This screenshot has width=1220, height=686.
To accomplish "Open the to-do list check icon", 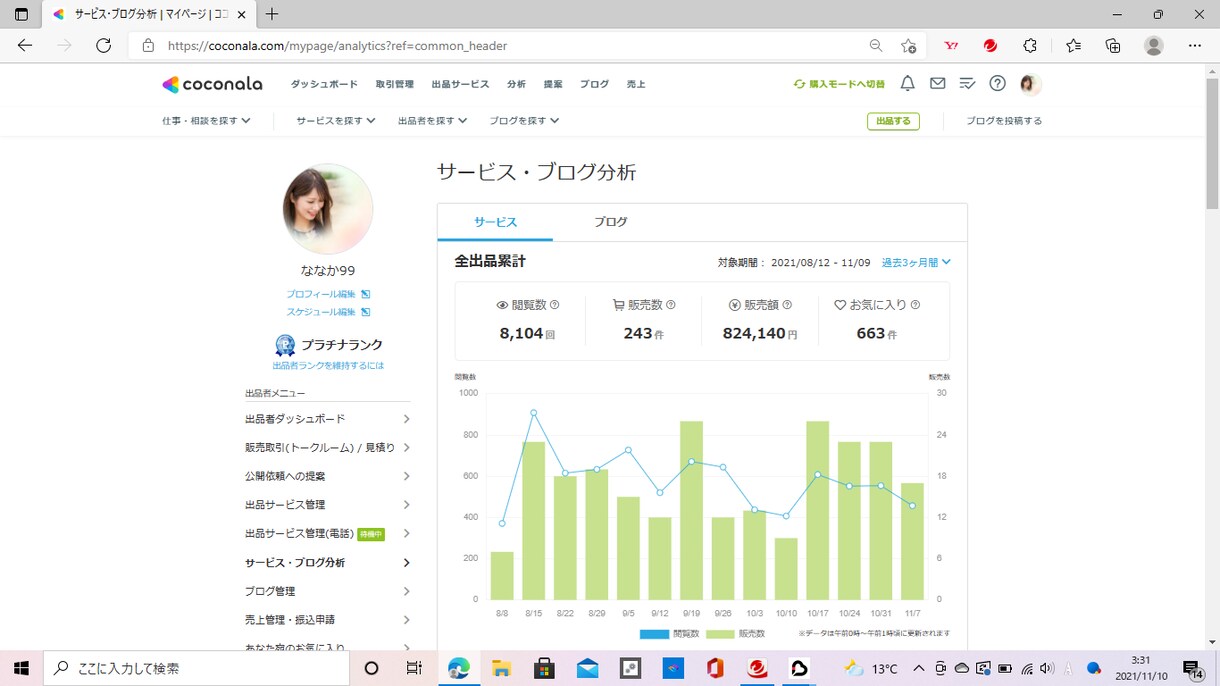I will tap(967, 84).
